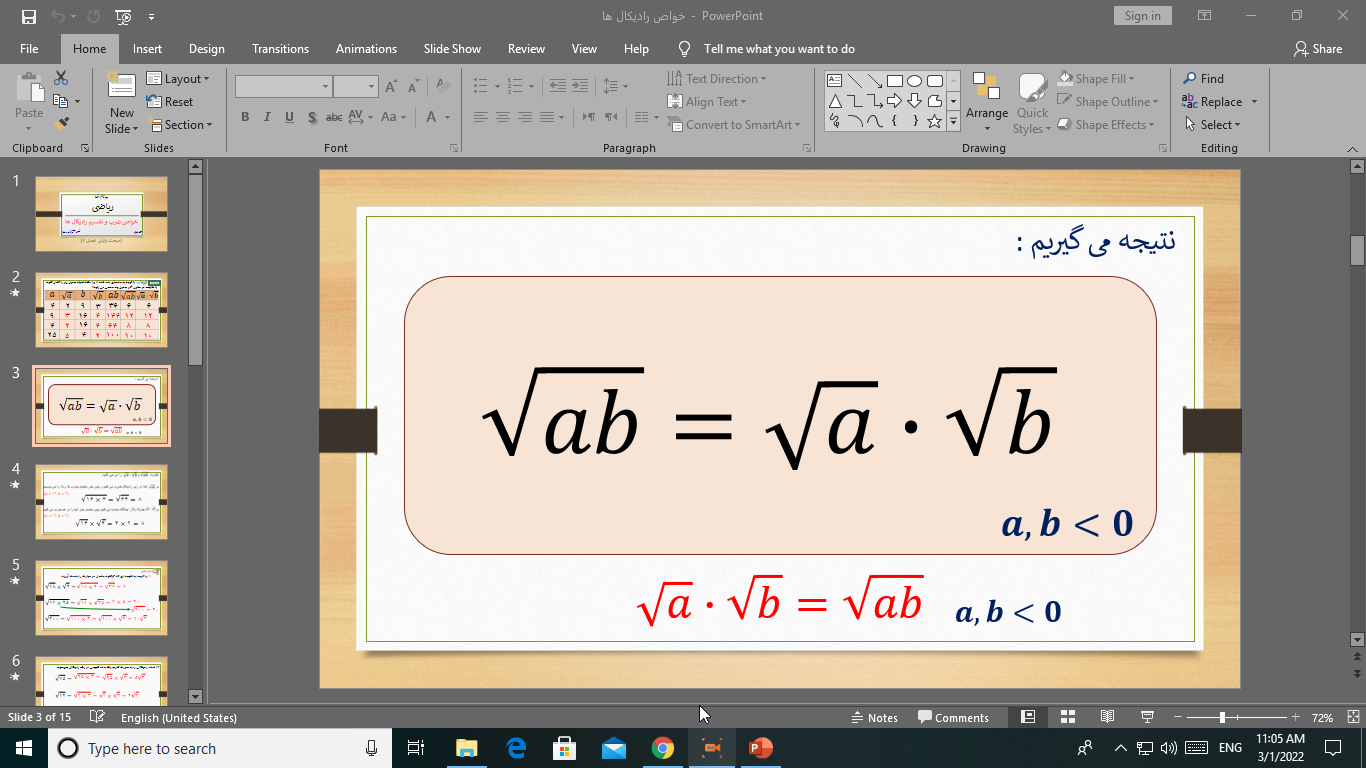Click the Format Painter icon
The image size is (1366, 768).
[61, 124]
